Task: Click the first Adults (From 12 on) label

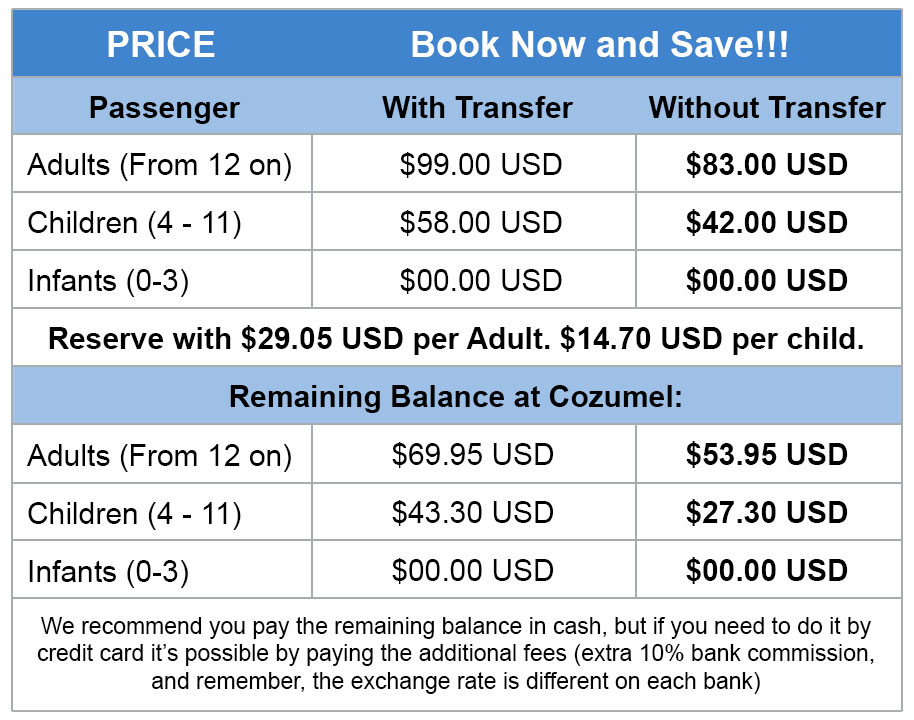Action: [x=160, y=165]
